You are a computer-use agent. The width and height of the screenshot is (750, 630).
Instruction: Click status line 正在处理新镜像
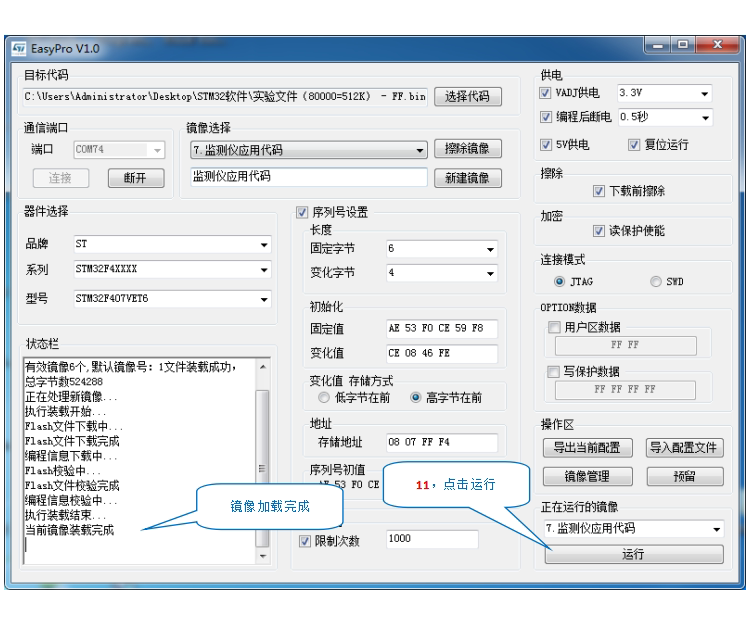(x=71, y=397)
